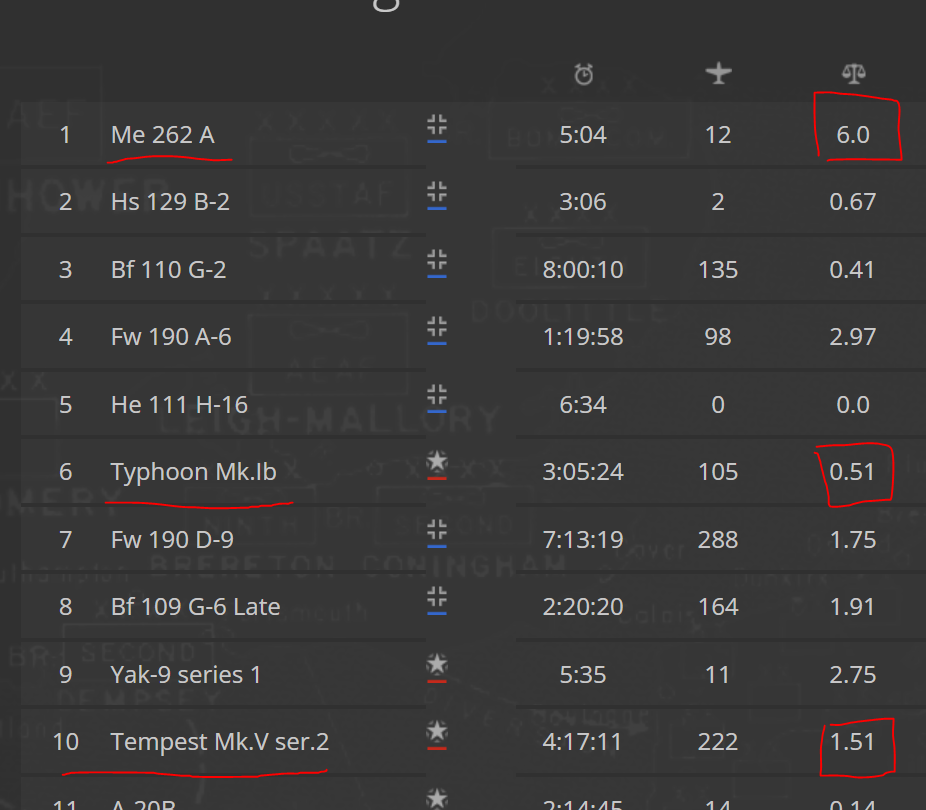
Task: Click the 98 kills count for Fw 190 A-6
Action: click(x=718, y=337)
